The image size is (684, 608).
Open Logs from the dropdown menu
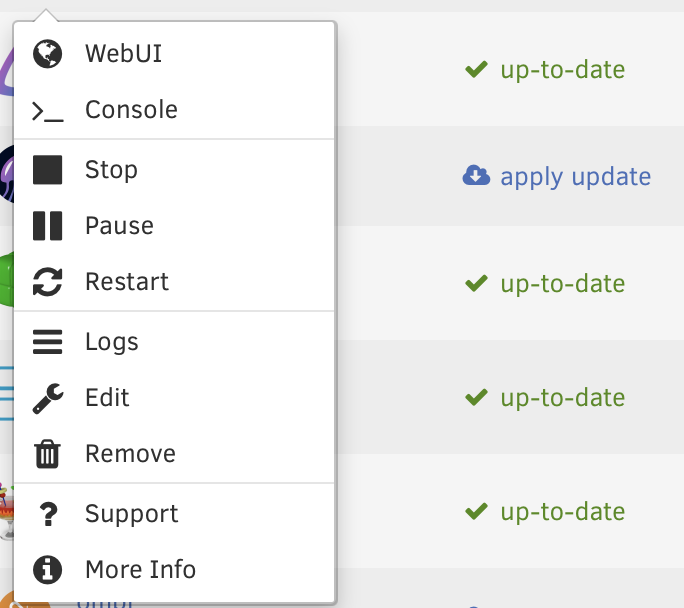tap(174, 342)
